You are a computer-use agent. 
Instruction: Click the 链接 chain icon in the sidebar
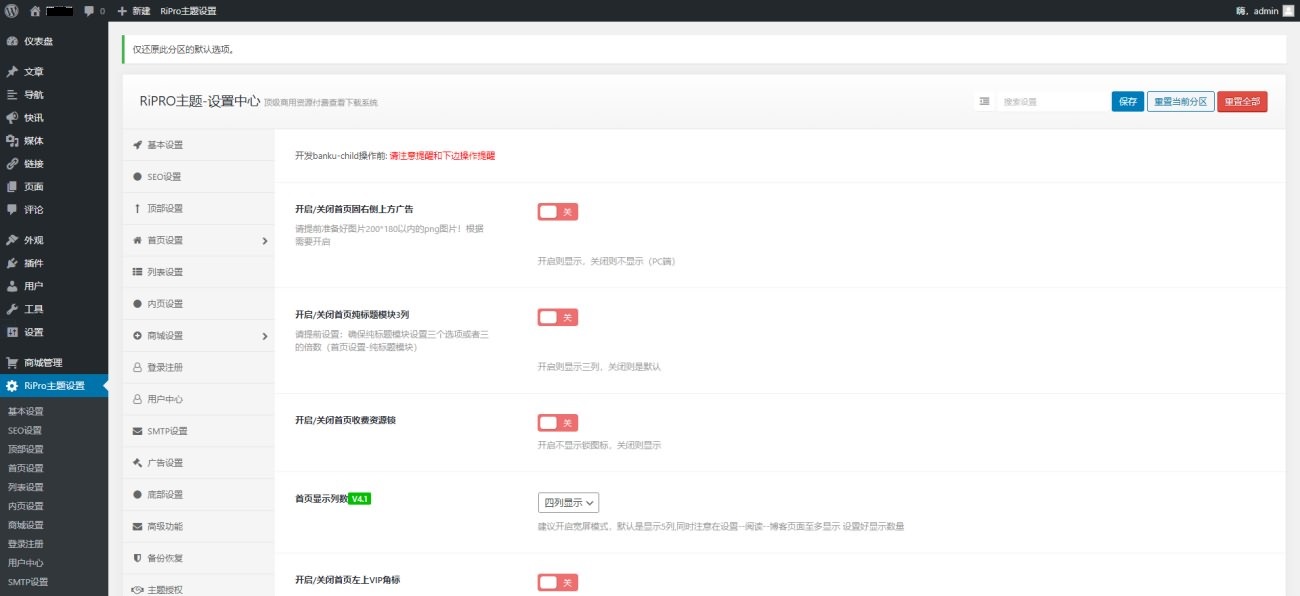pyautogui.click(x=12, y=164)
